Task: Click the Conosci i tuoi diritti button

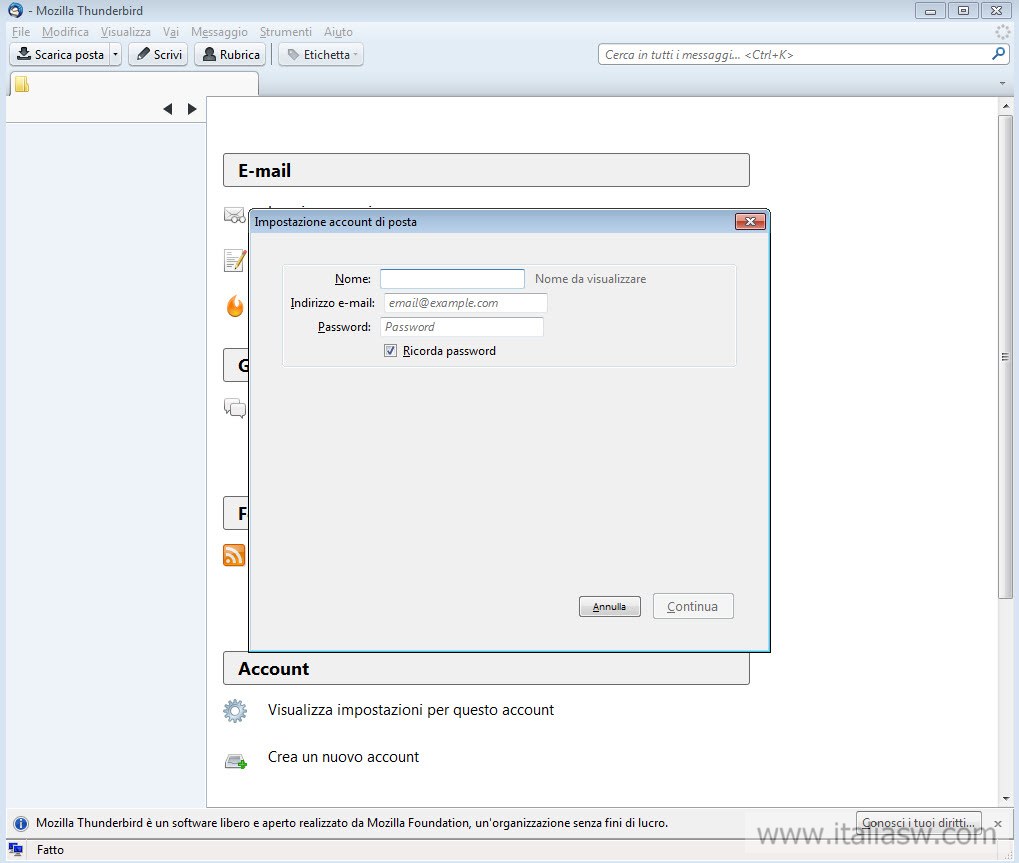Action: (918, 823)
